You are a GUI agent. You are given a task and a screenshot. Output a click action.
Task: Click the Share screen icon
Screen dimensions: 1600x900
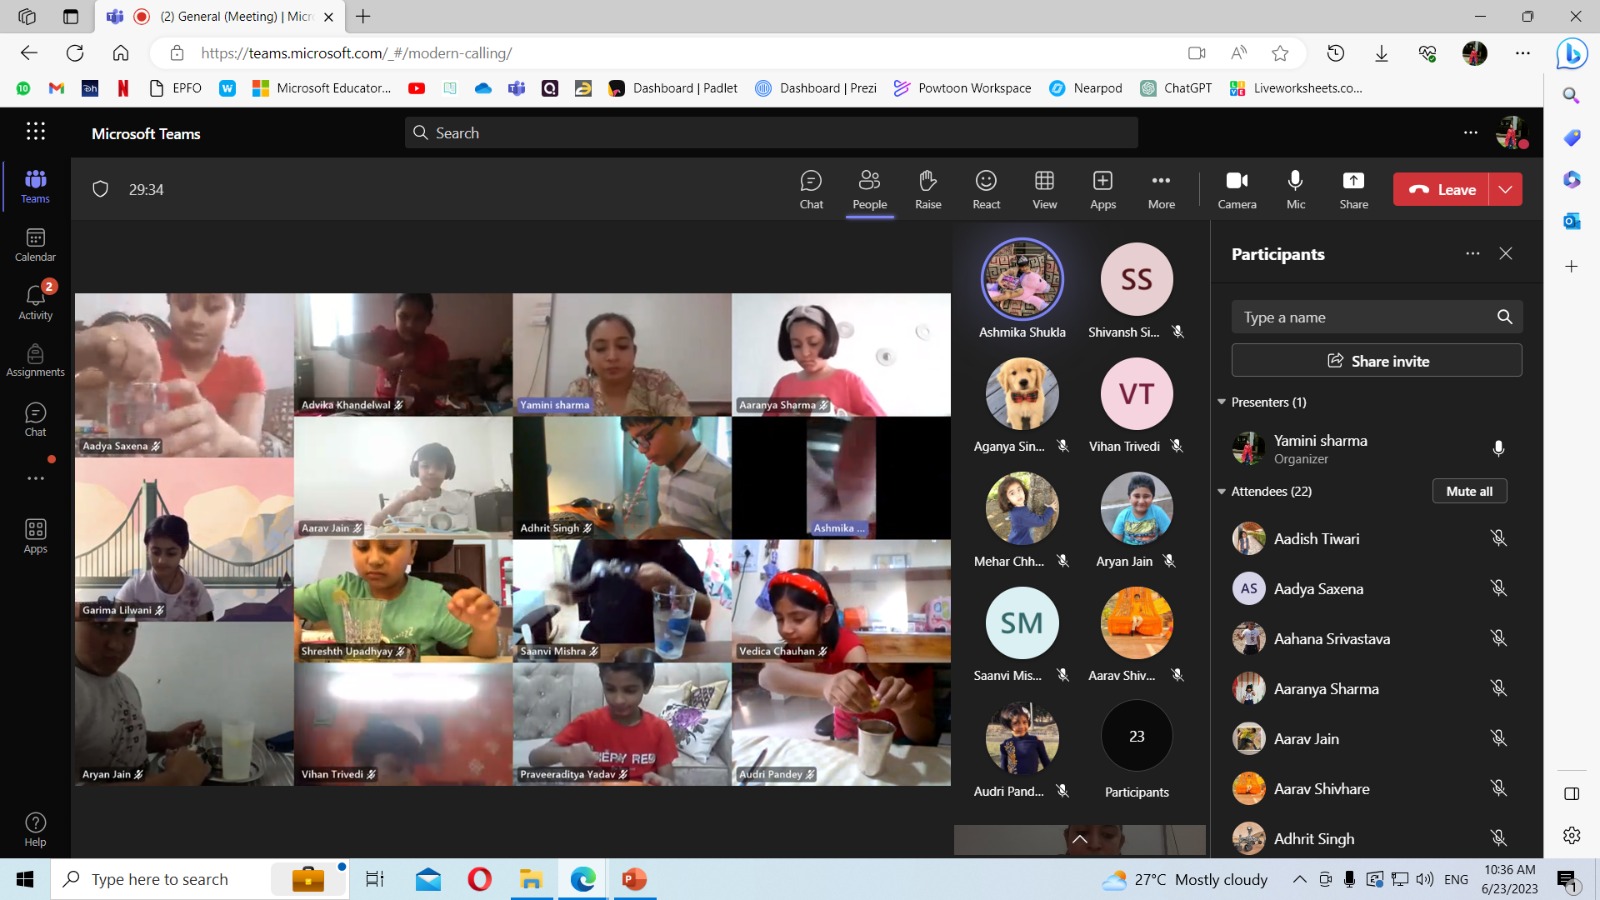click(x=1353, y=189)
